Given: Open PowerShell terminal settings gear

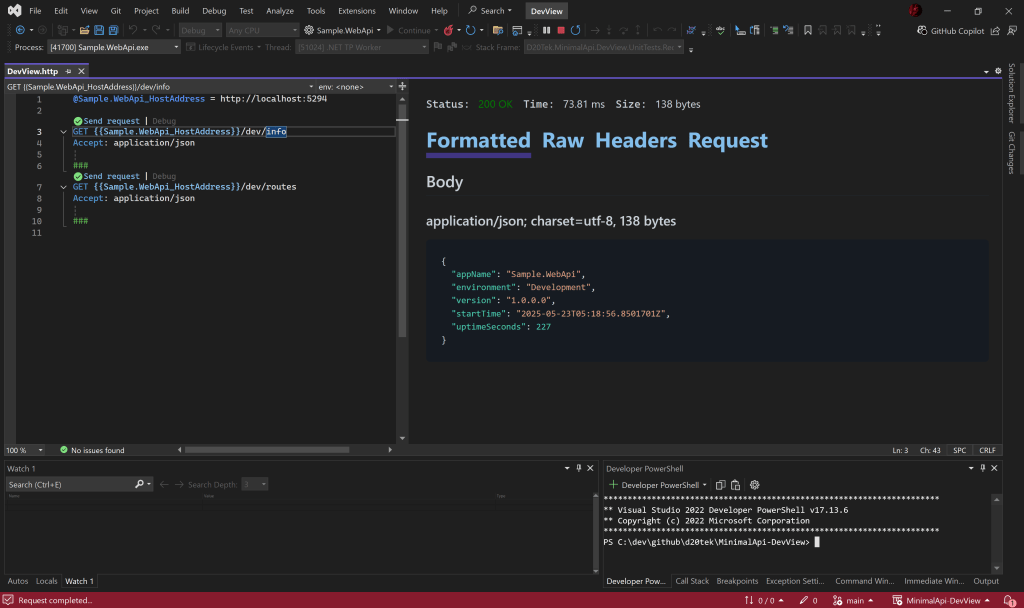Looking at the screenshot, I should pyautogui.click(x=755, y=484).
